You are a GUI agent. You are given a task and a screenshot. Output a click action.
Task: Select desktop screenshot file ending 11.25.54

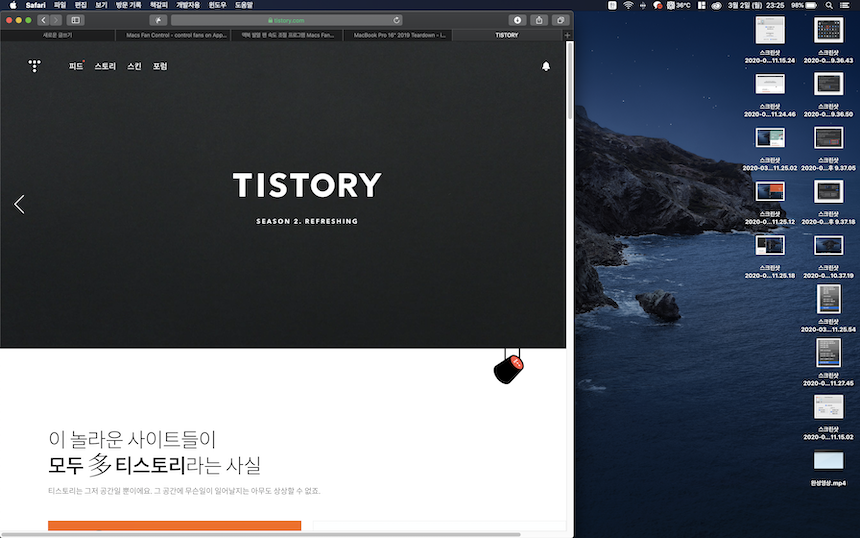(828, 308)
